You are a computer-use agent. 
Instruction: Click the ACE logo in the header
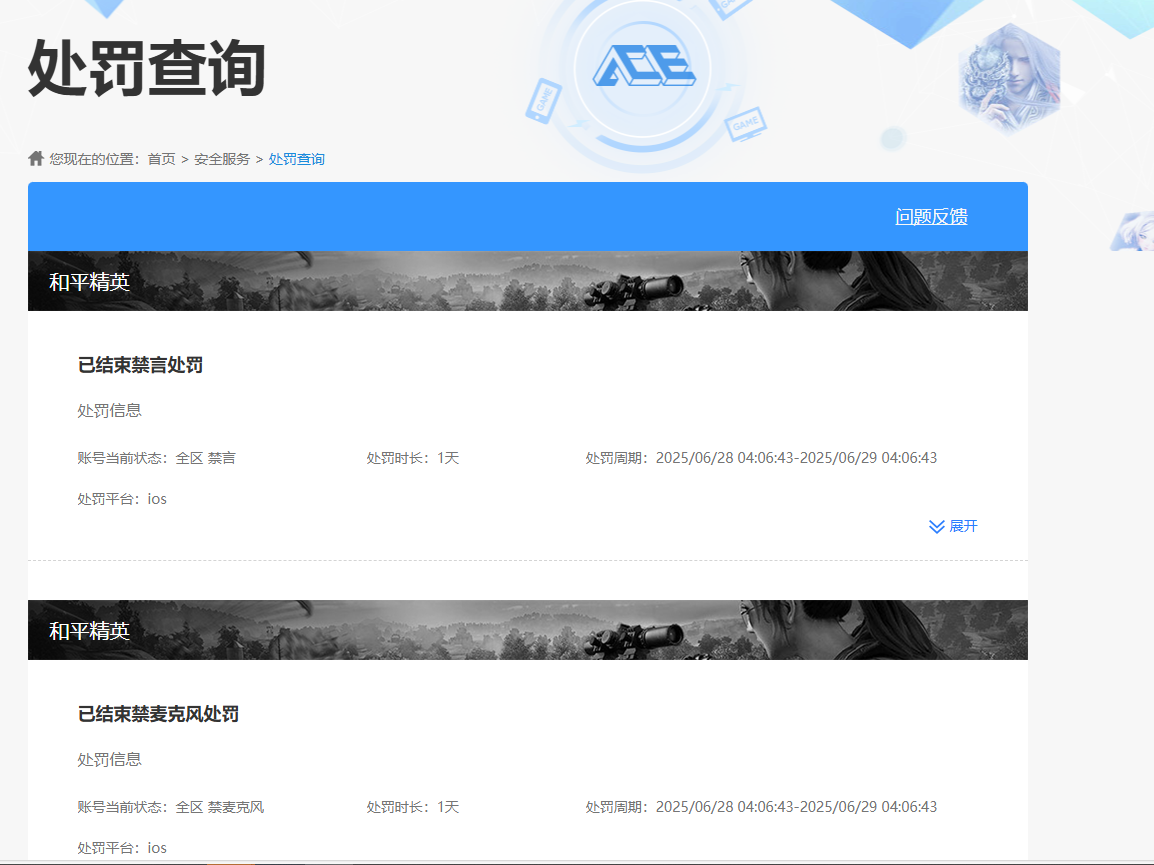pyautogui.click(x=643, y=67)
